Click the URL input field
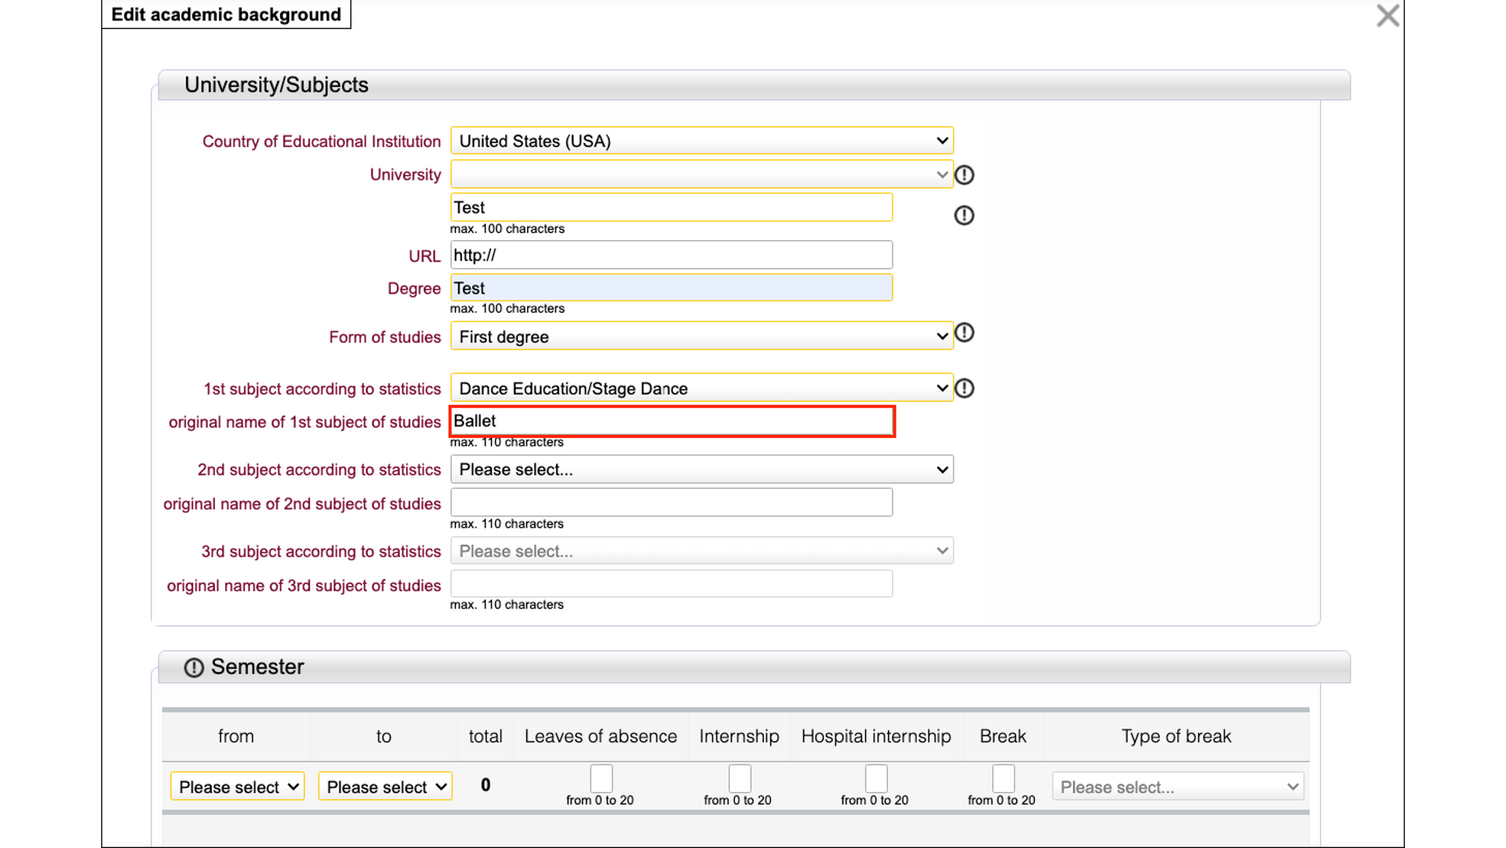Viewport: 1506px width, 848px height. (671, 255)
